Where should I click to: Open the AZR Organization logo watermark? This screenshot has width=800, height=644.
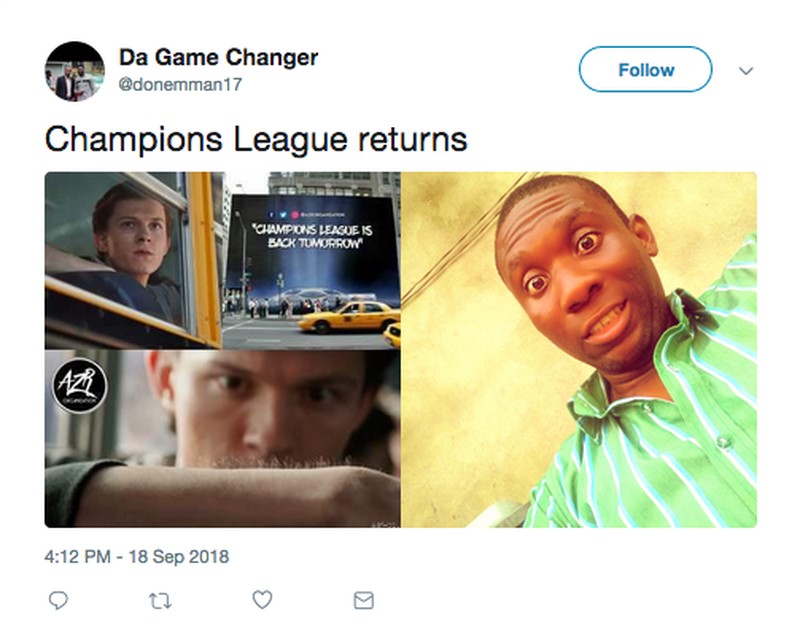tap(80, 385)
